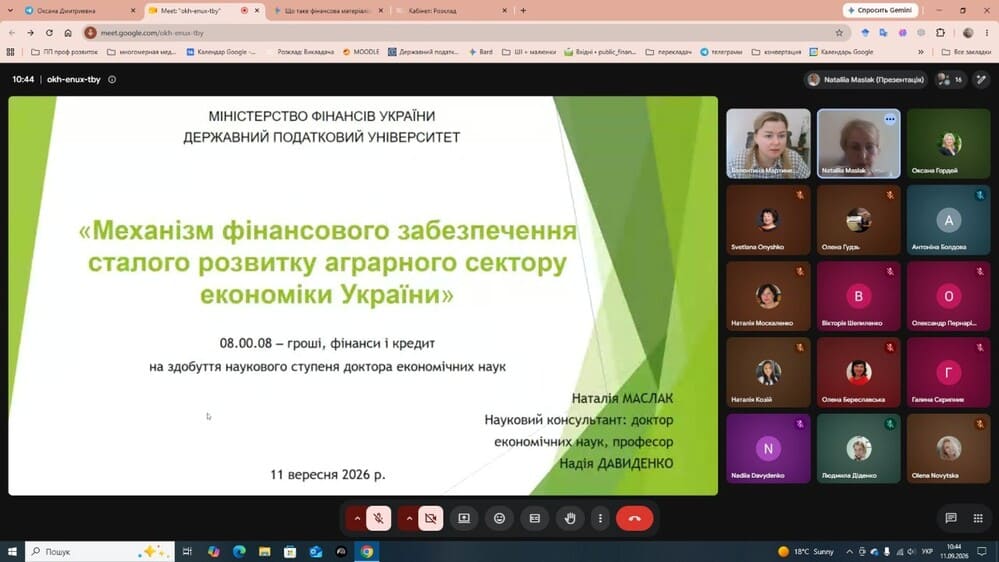This screenshot has height=562, width=999.
Task: Turn on captions in meeting toolbar
Action: point(535,519)
